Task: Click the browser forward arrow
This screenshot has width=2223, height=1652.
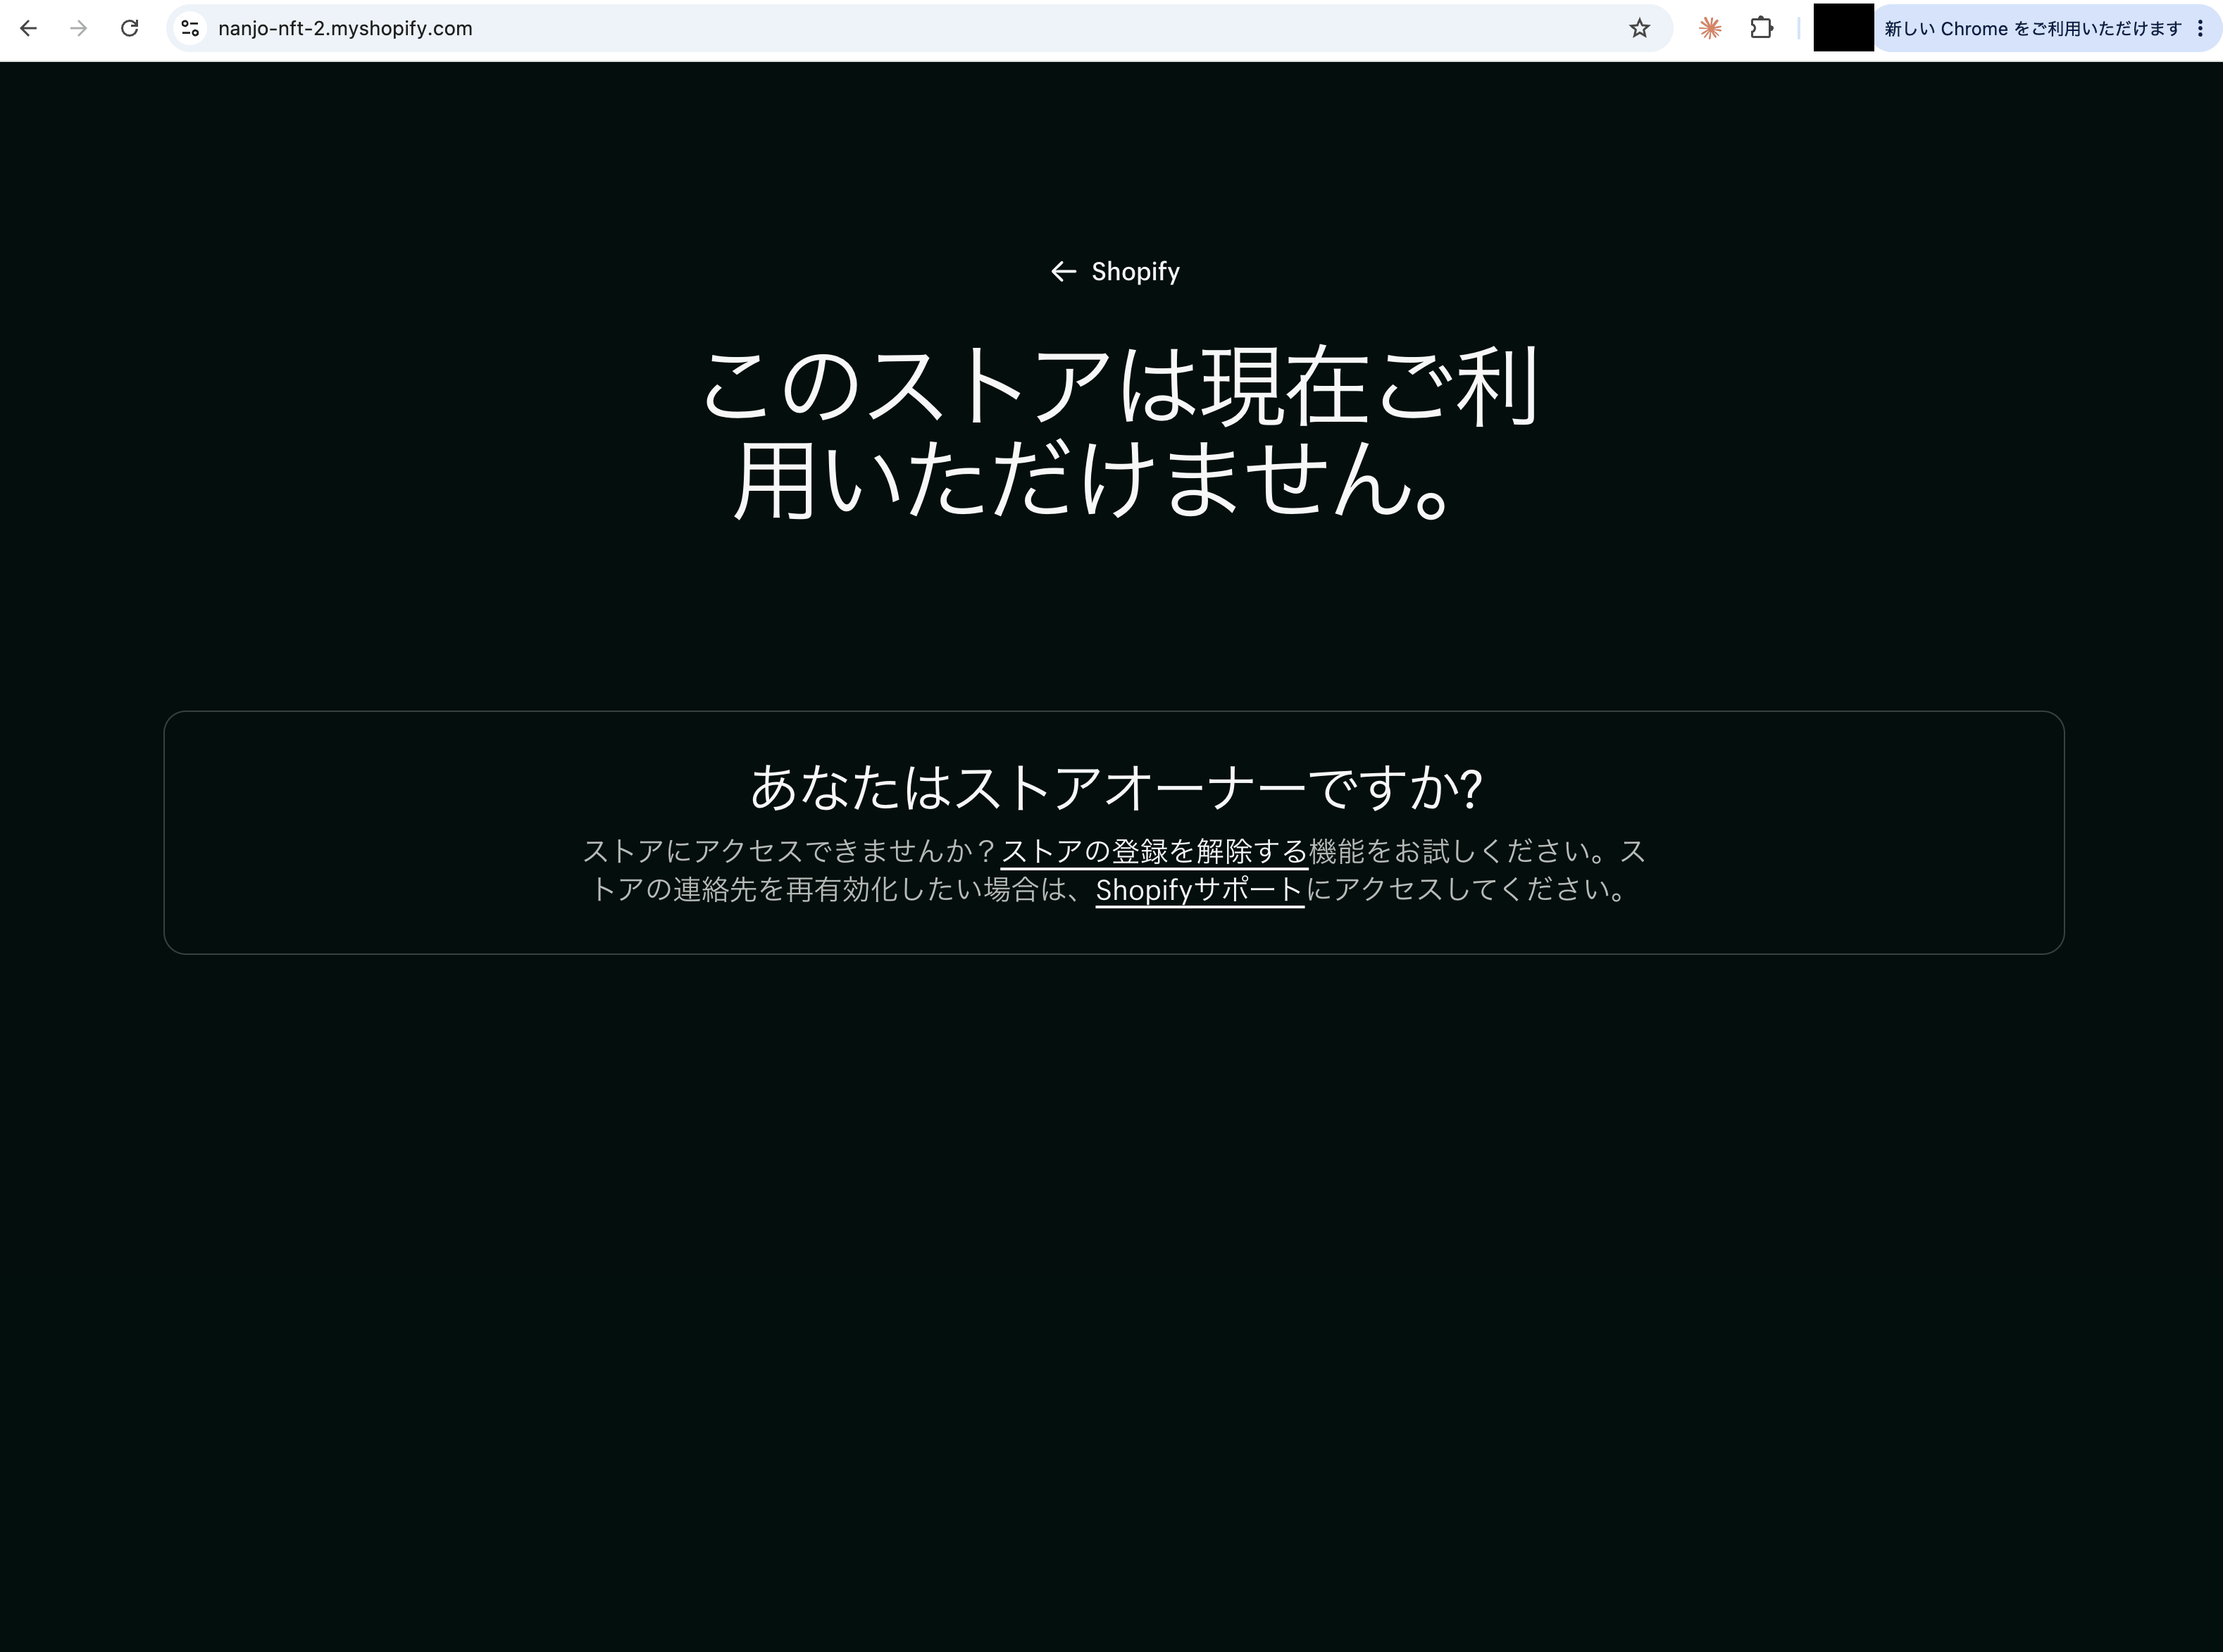Action: [79, 28]
